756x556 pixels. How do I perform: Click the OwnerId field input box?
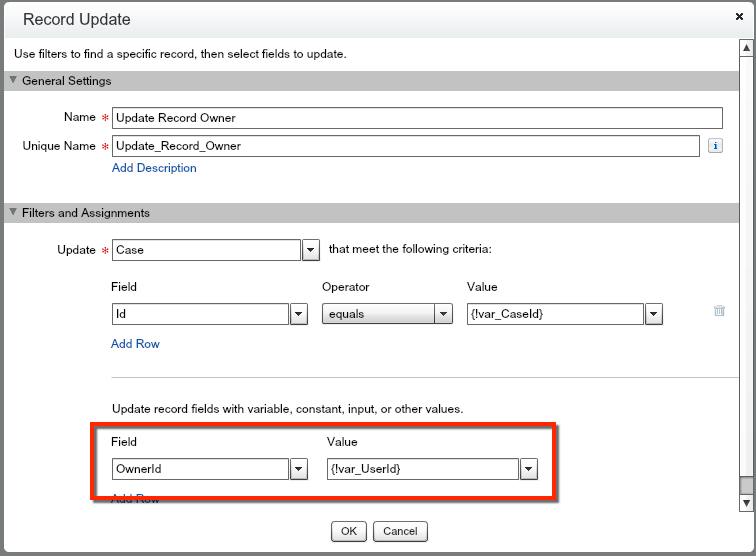(x=200, y=469)
